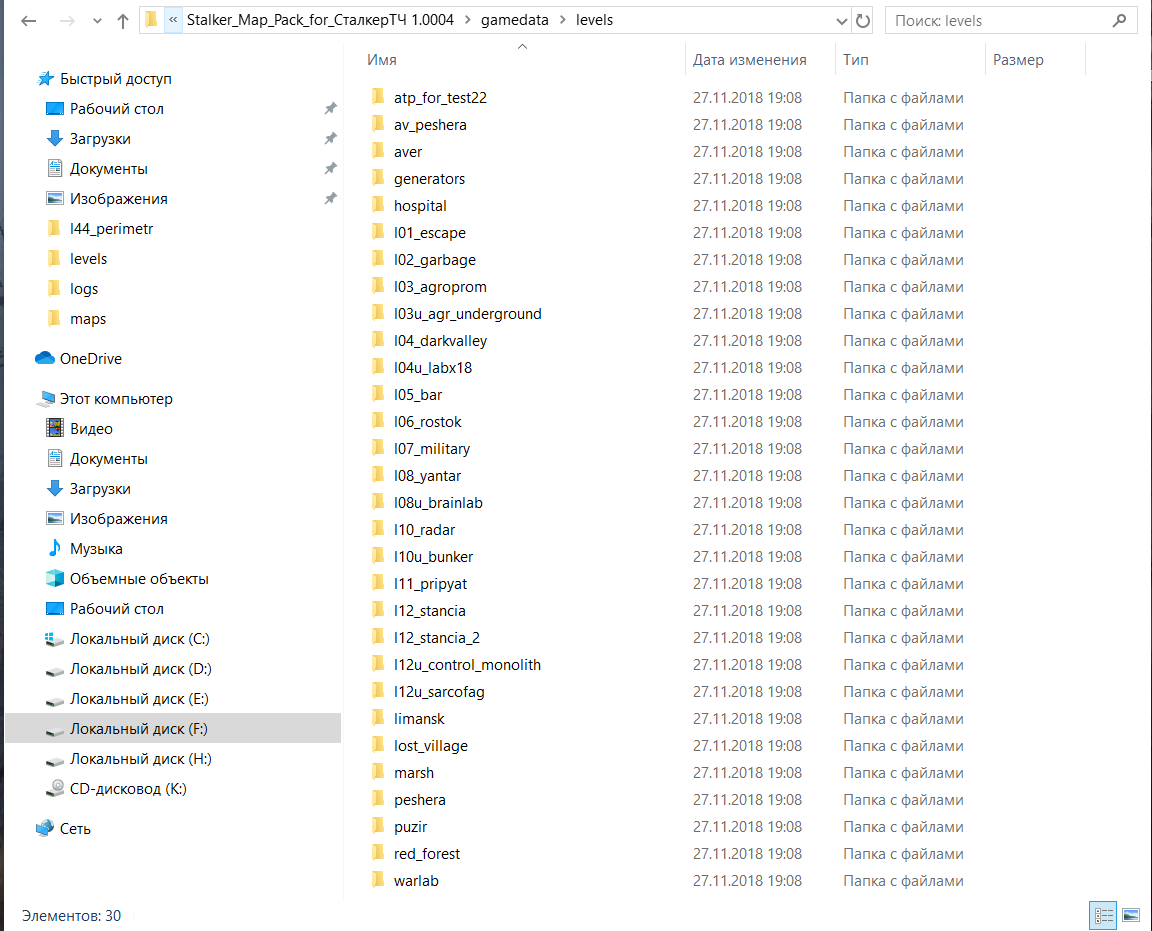1152x931 pixels.
Task: Select the generators folder
Action: point(429,179)
